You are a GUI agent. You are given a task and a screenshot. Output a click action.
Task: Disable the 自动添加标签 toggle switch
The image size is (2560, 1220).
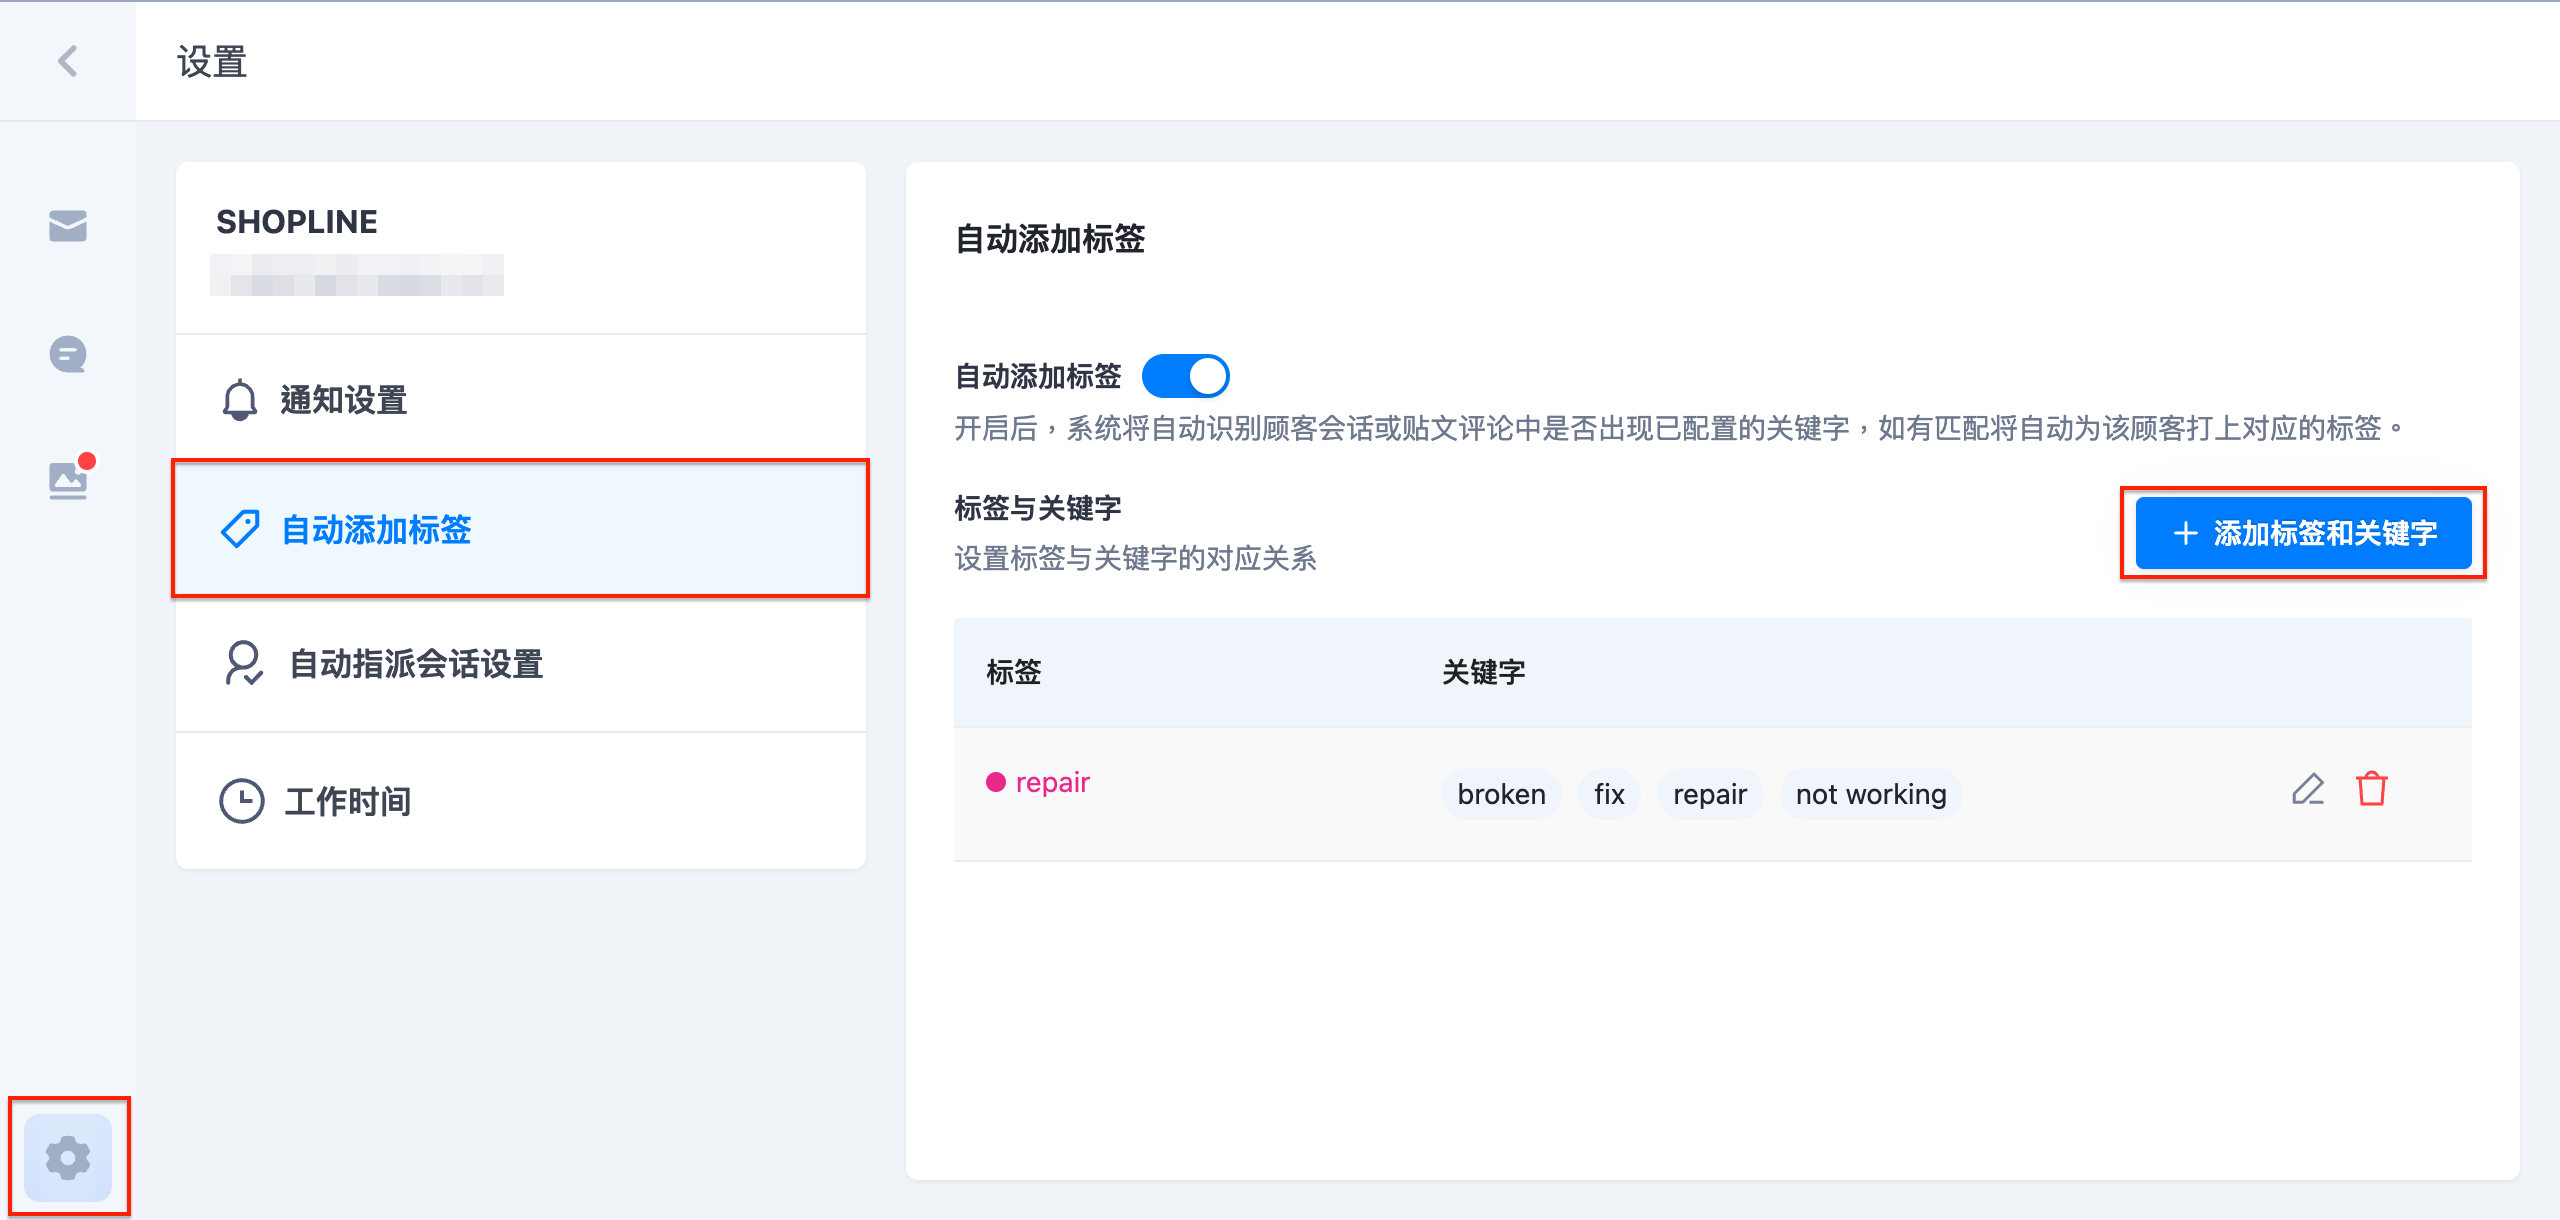coord(1186,376)
